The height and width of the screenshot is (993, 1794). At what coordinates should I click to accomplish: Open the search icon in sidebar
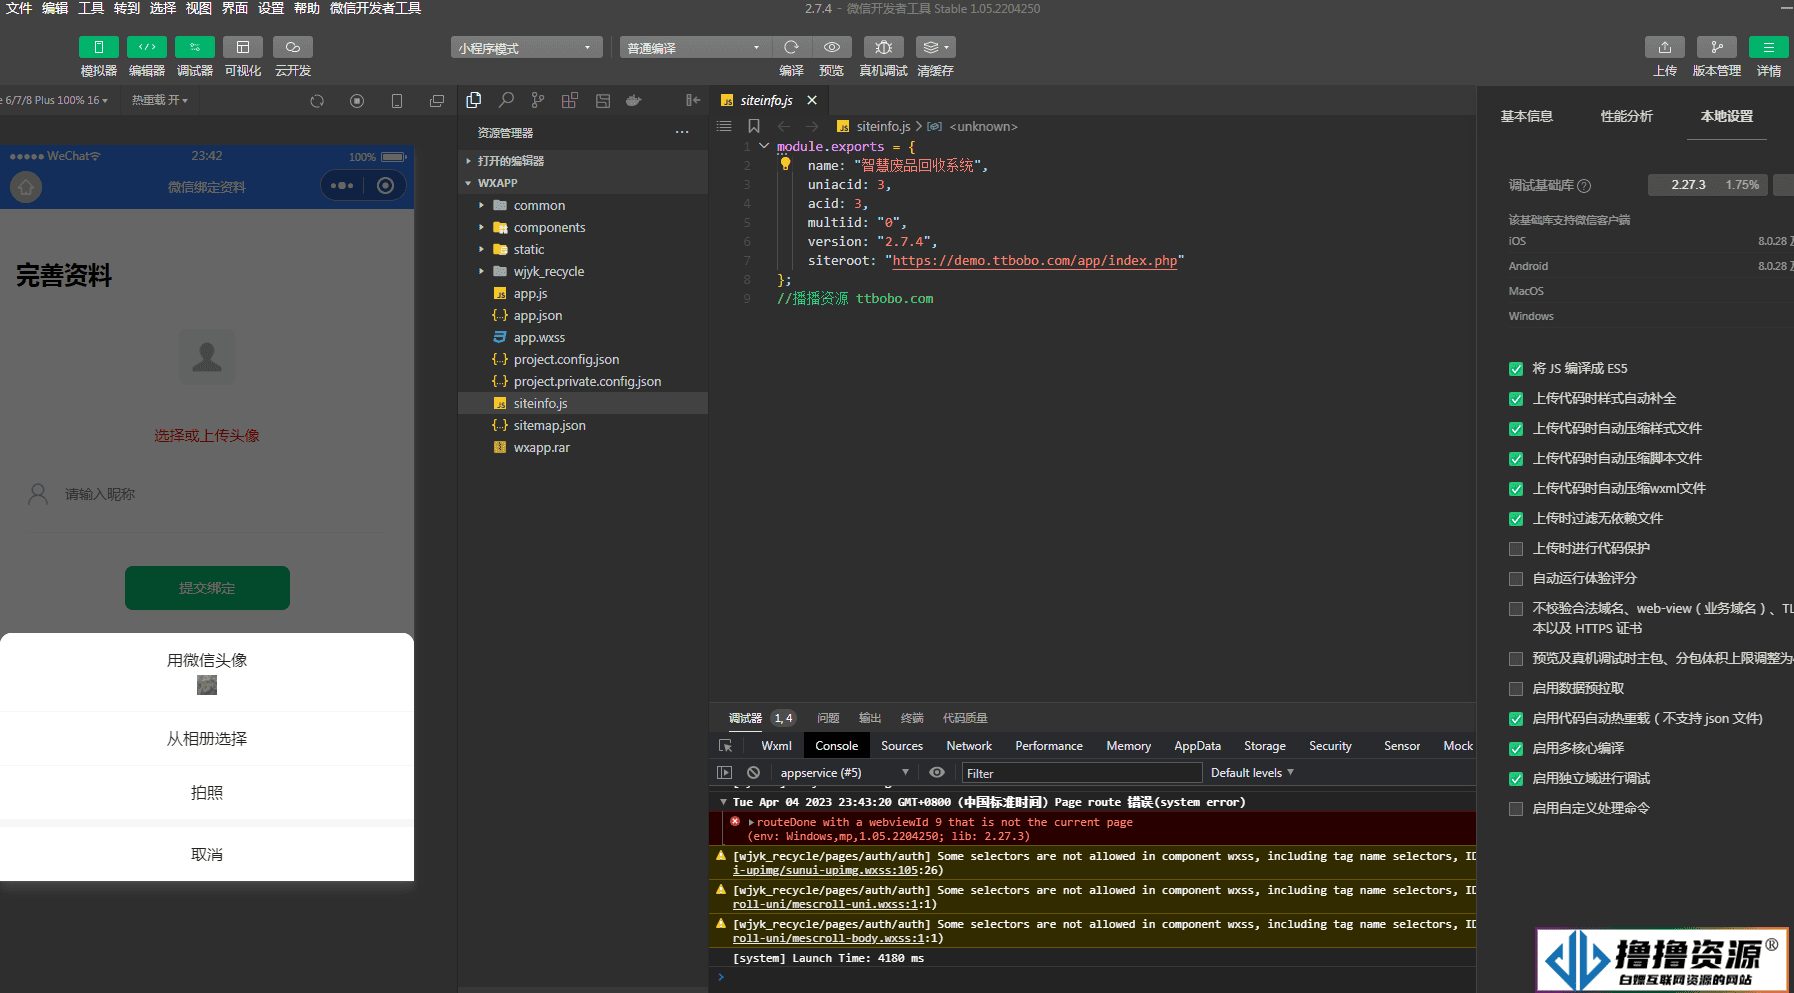click(506, 100)
